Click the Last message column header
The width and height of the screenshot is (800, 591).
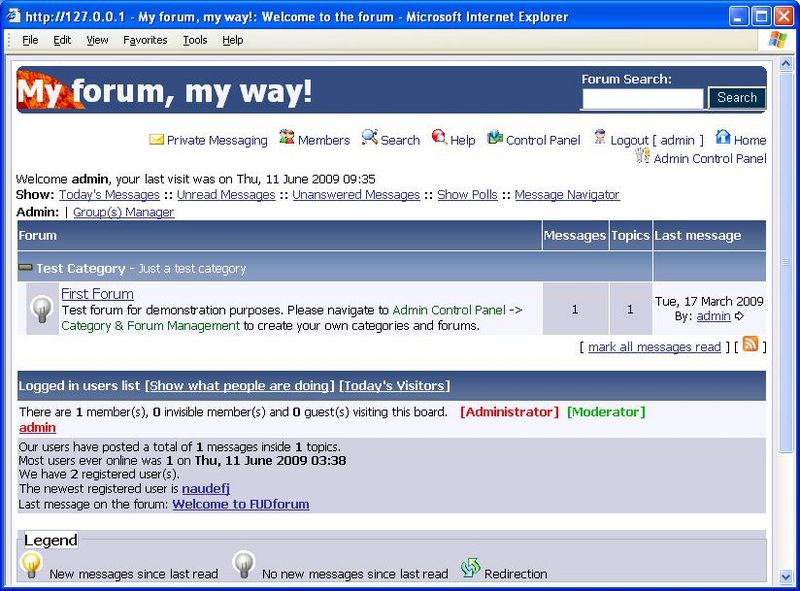click(x=709, y=235)
